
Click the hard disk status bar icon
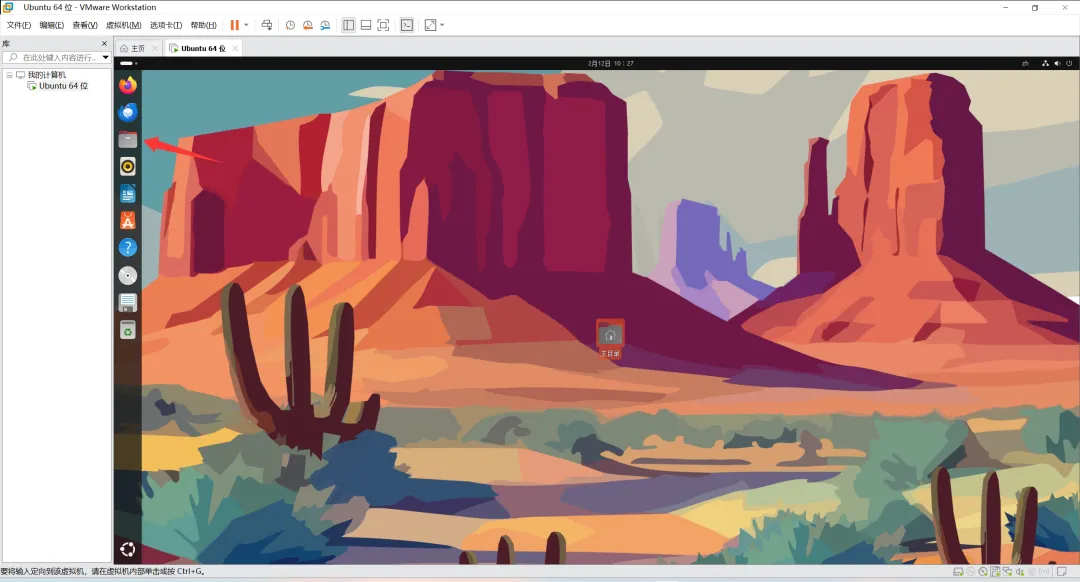click(x=958, y=572)
